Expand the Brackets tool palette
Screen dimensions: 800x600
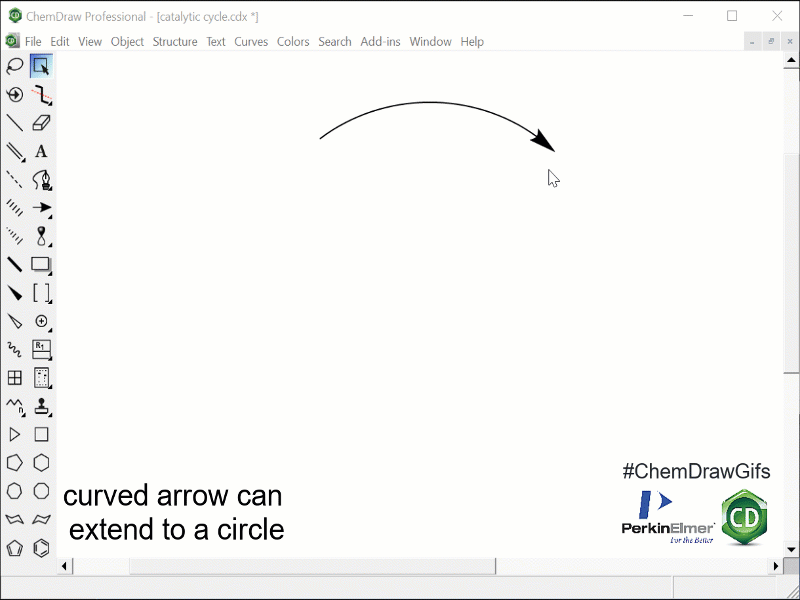(x=41, y=293)
